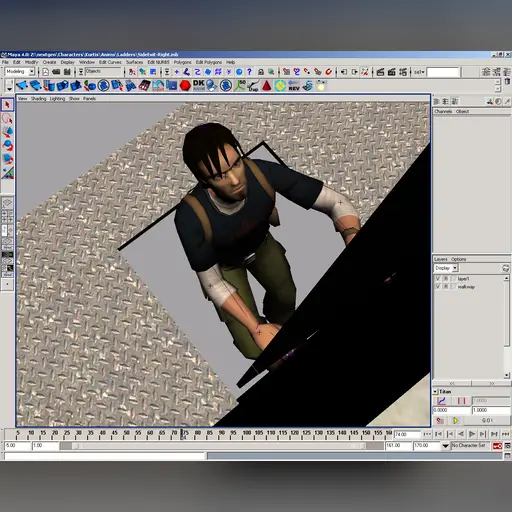Click the trash can shelf icon
The image size is (512, 512).
(x=507, y=82)
